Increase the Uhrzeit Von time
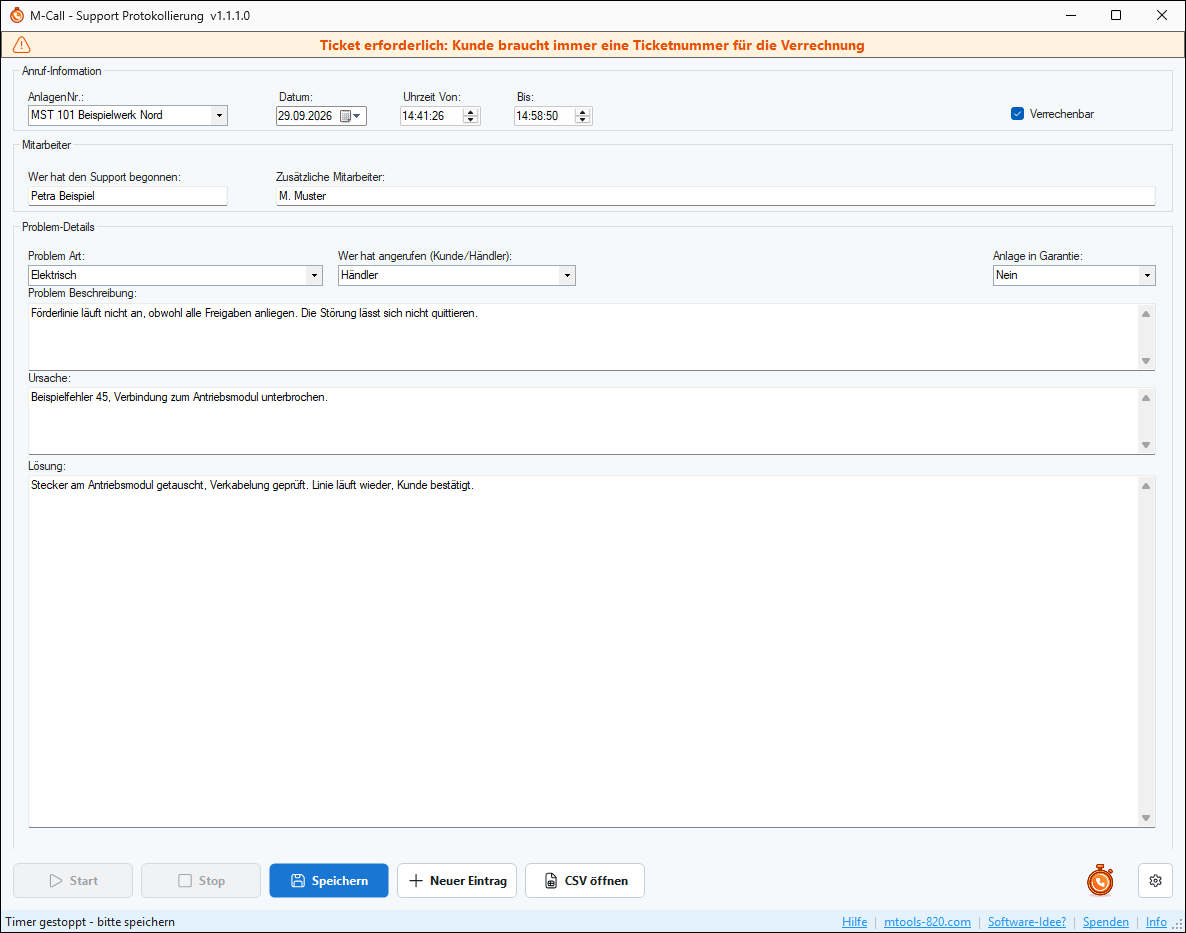 point(471,112)
